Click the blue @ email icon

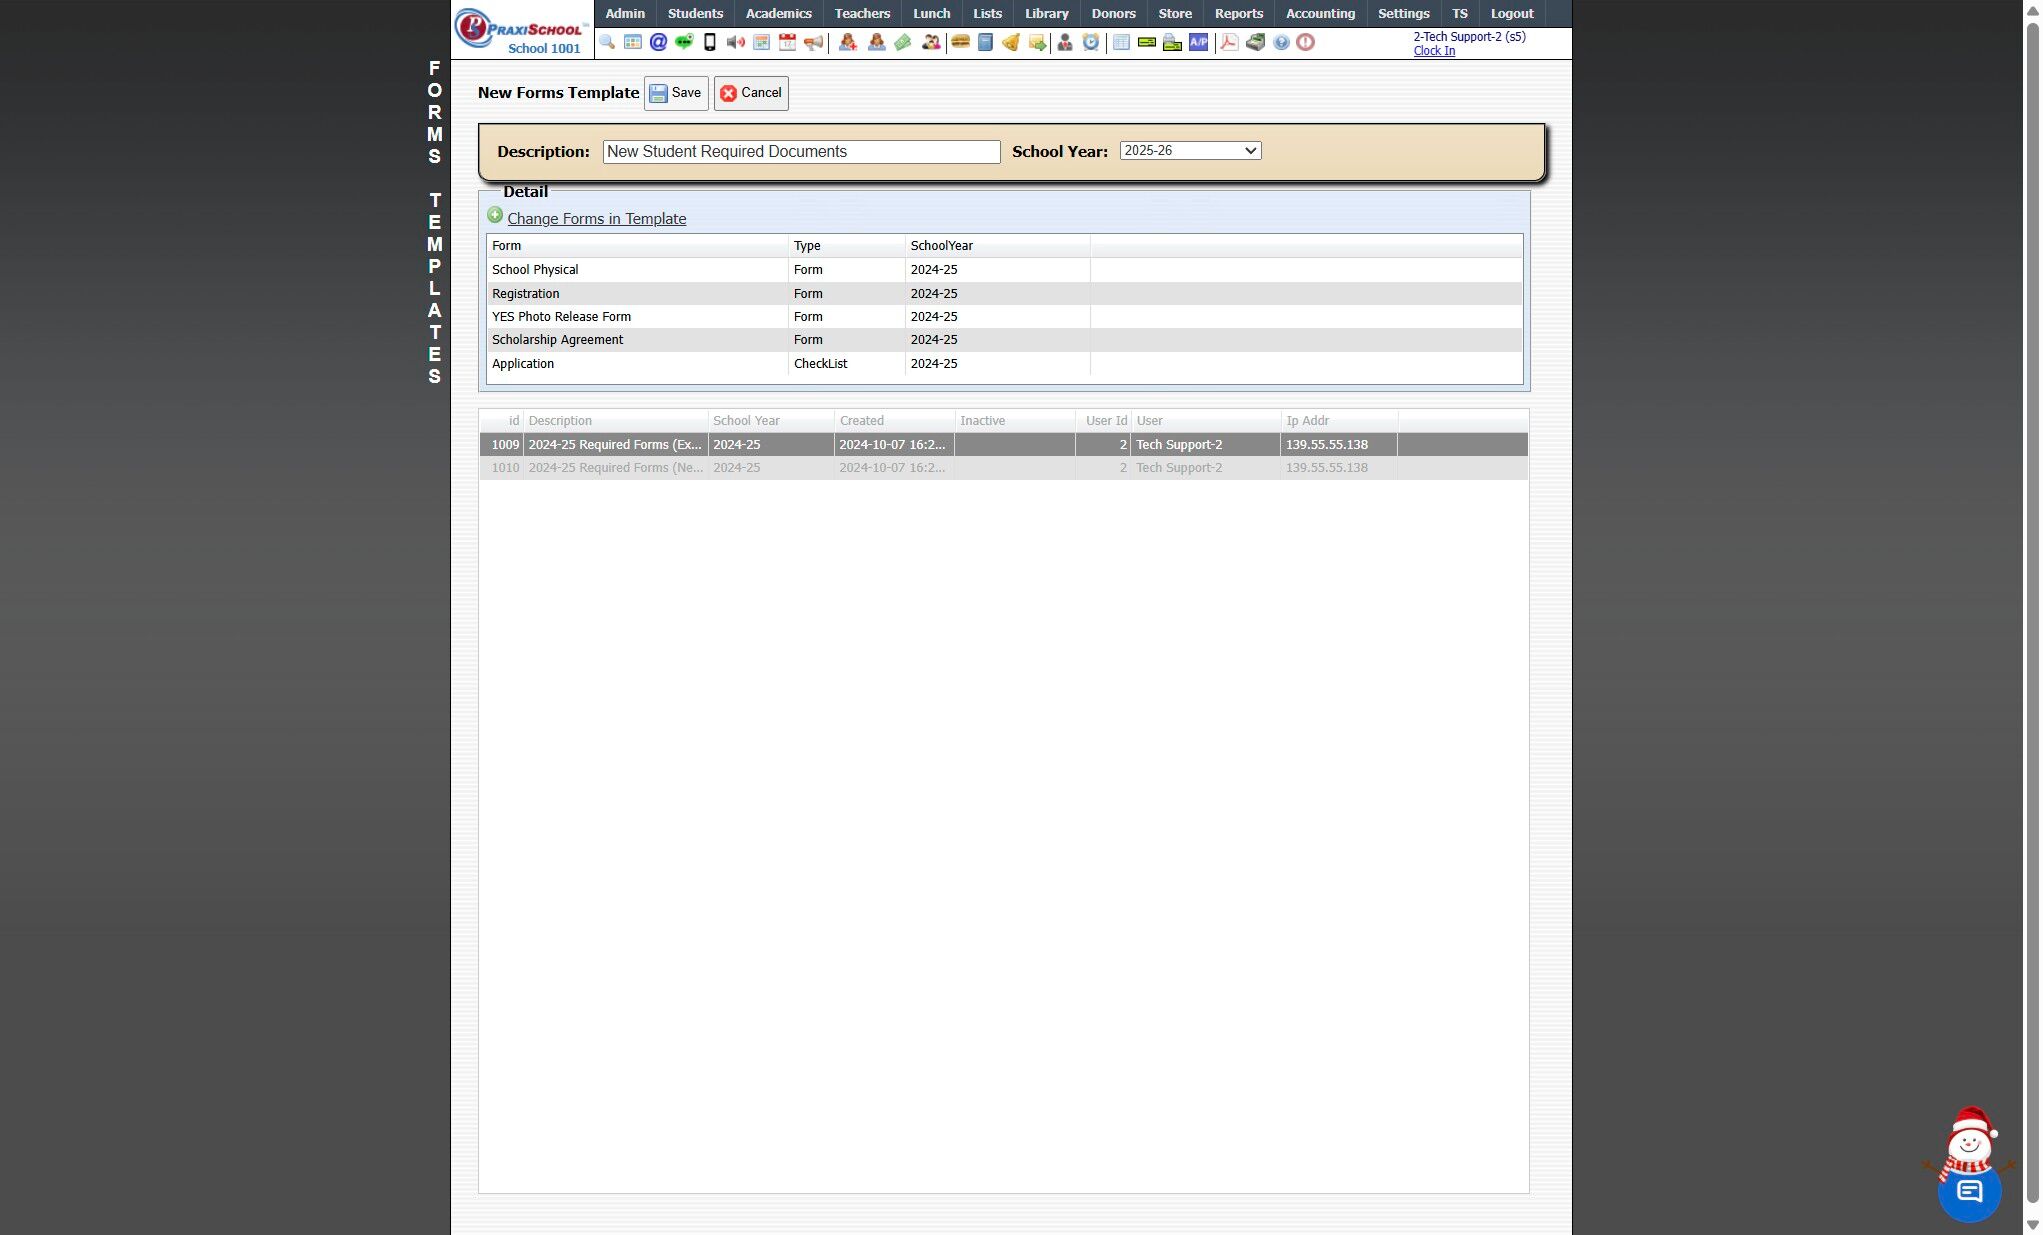pyautogui.click(x=658, y=42)
